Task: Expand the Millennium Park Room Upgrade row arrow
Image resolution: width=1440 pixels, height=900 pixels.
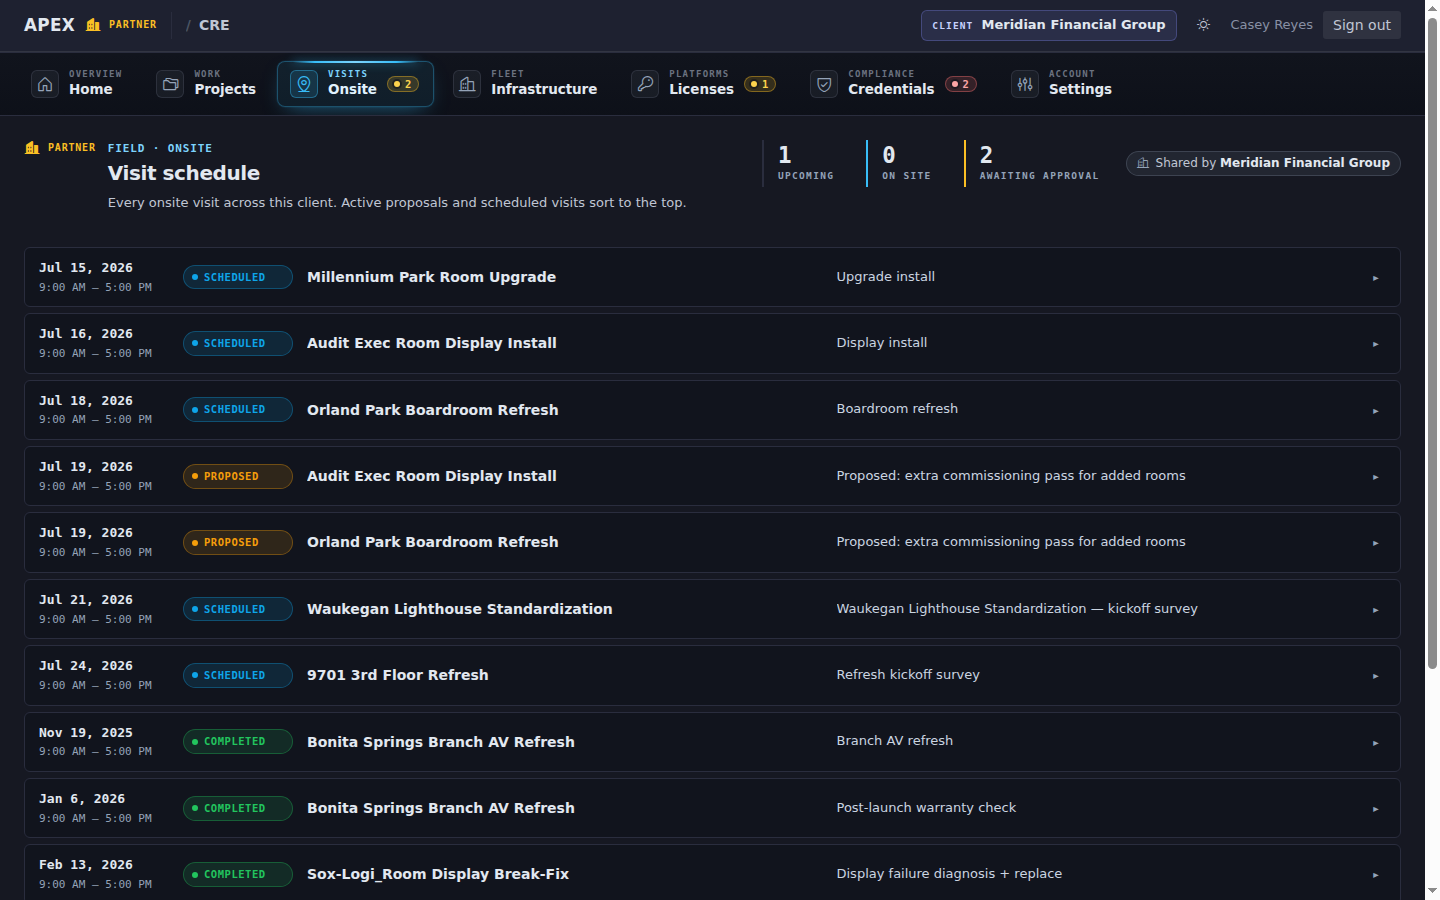Action: (x=1376, y=278)
